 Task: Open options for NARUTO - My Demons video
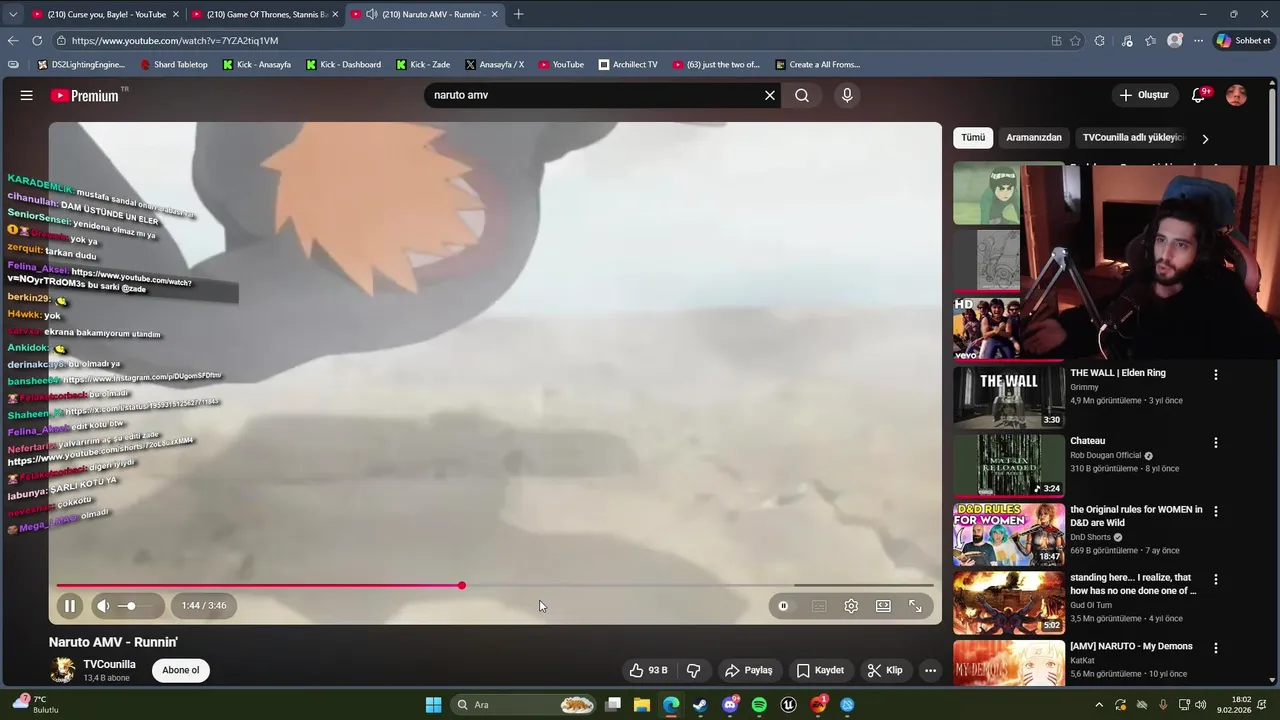[1216, 647]
